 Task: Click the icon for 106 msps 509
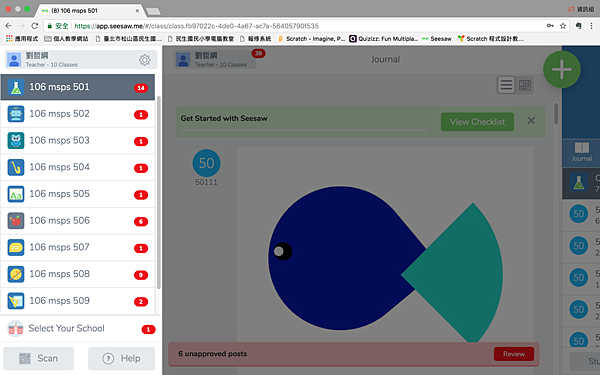16,301
